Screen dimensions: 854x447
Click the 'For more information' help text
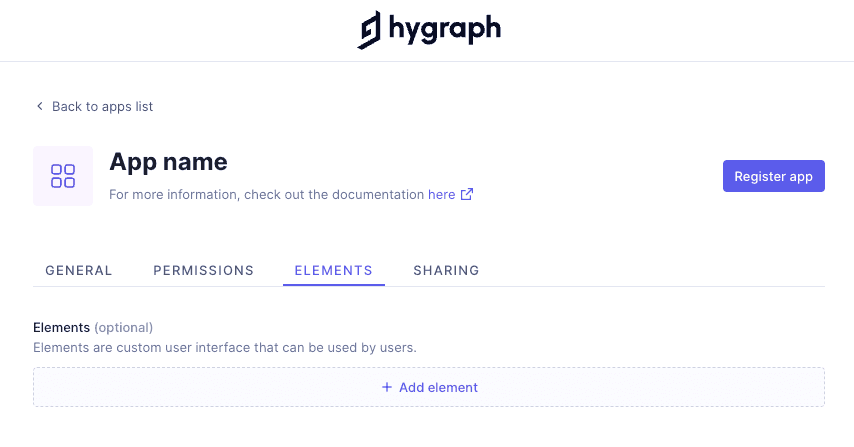266,195
